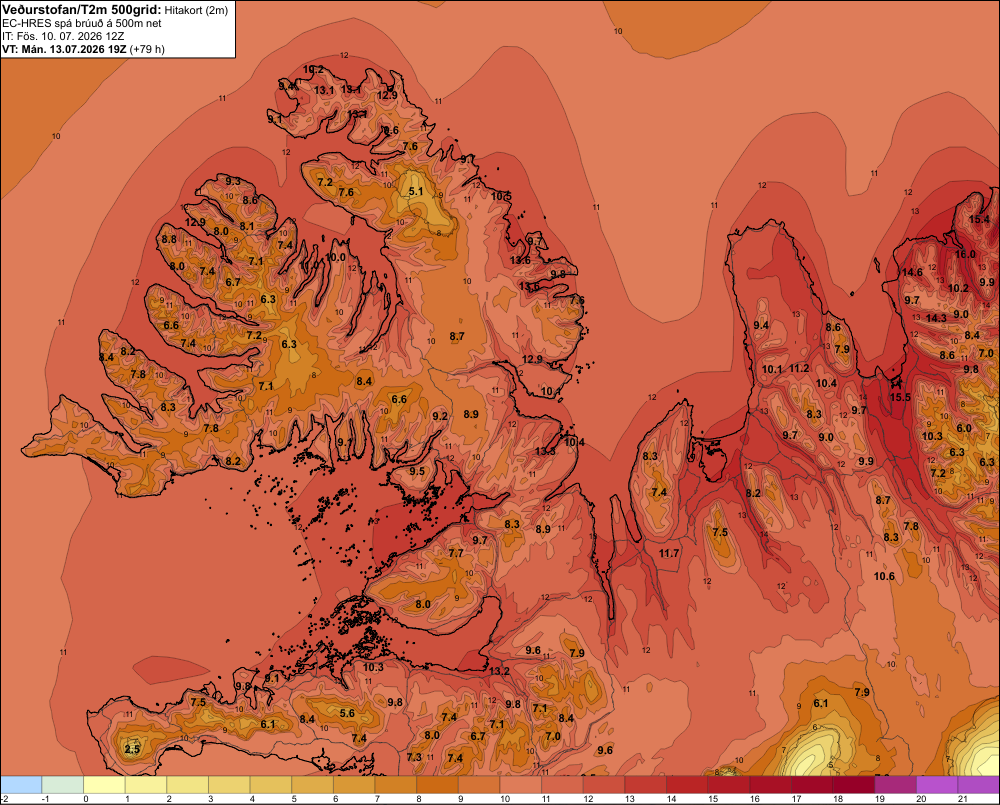The image size is (1000, 805).
Task: Click the 10.5 temperature value on the map
Action: (501, 196)
